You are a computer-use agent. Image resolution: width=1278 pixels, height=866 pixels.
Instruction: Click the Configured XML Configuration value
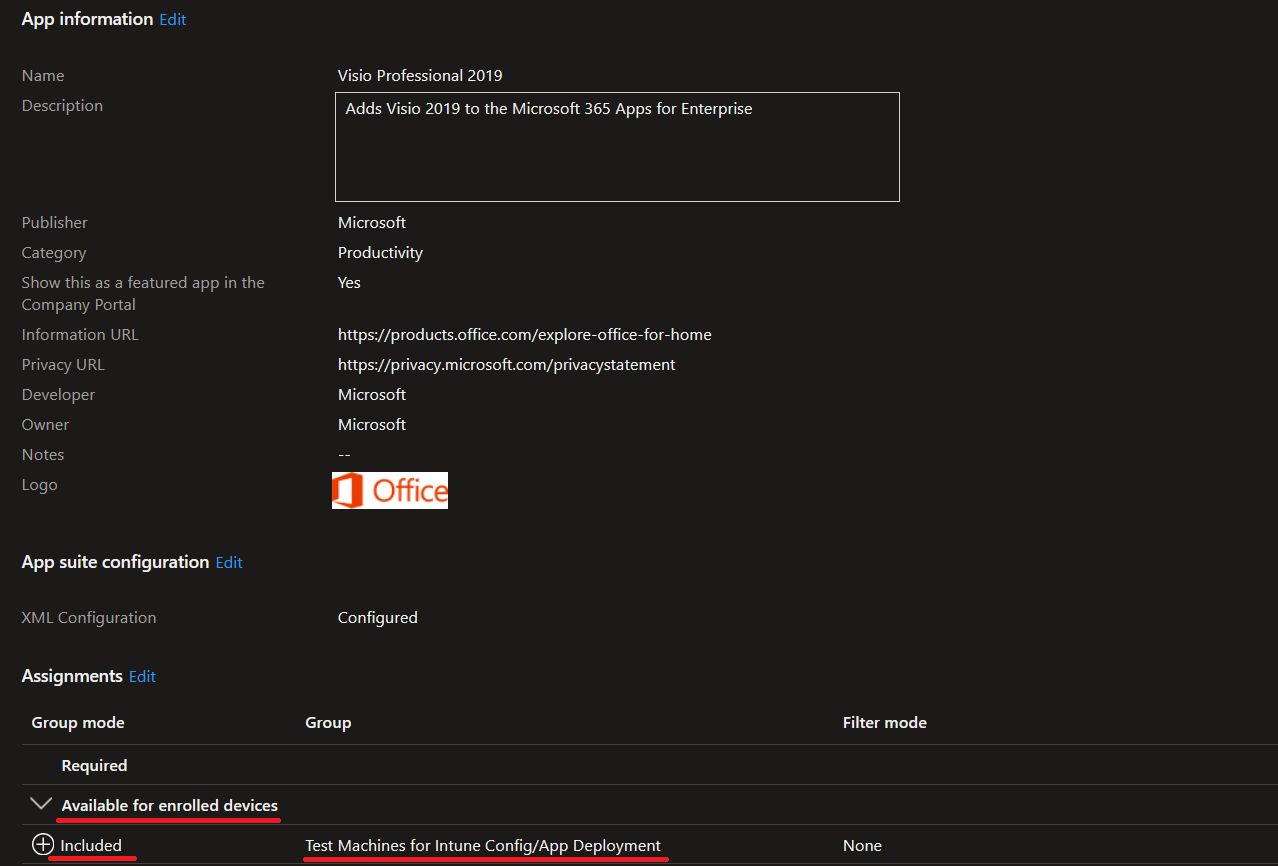(378, 618)
